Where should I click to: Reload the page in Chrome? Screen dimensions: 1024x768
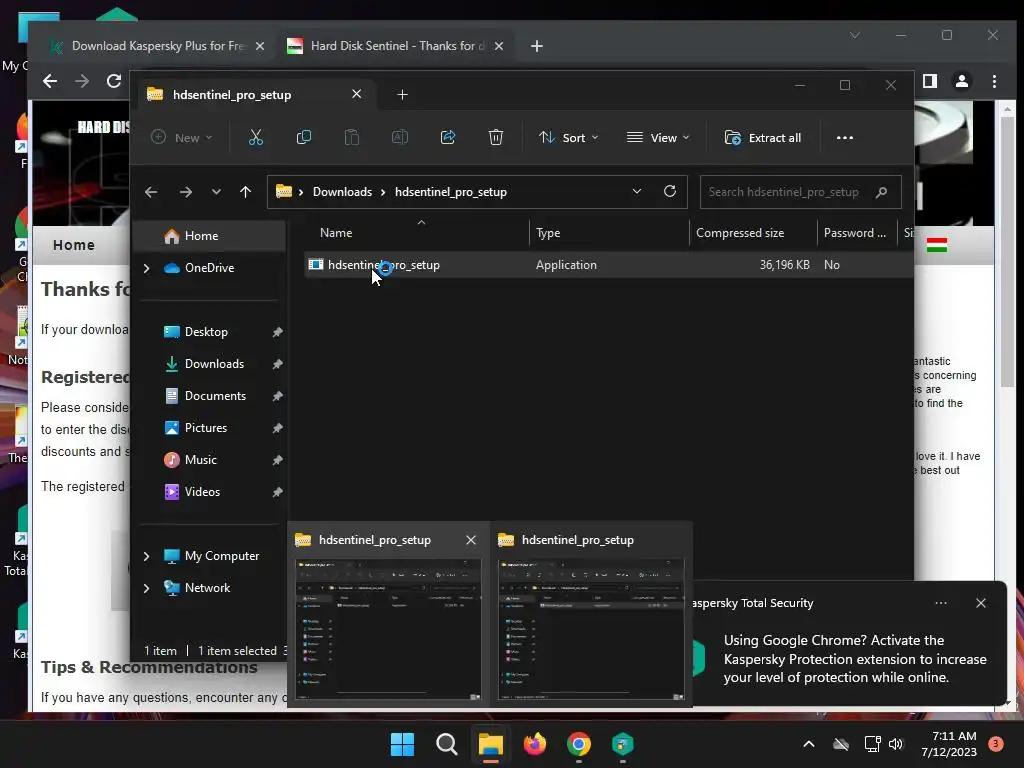point(114,81)
